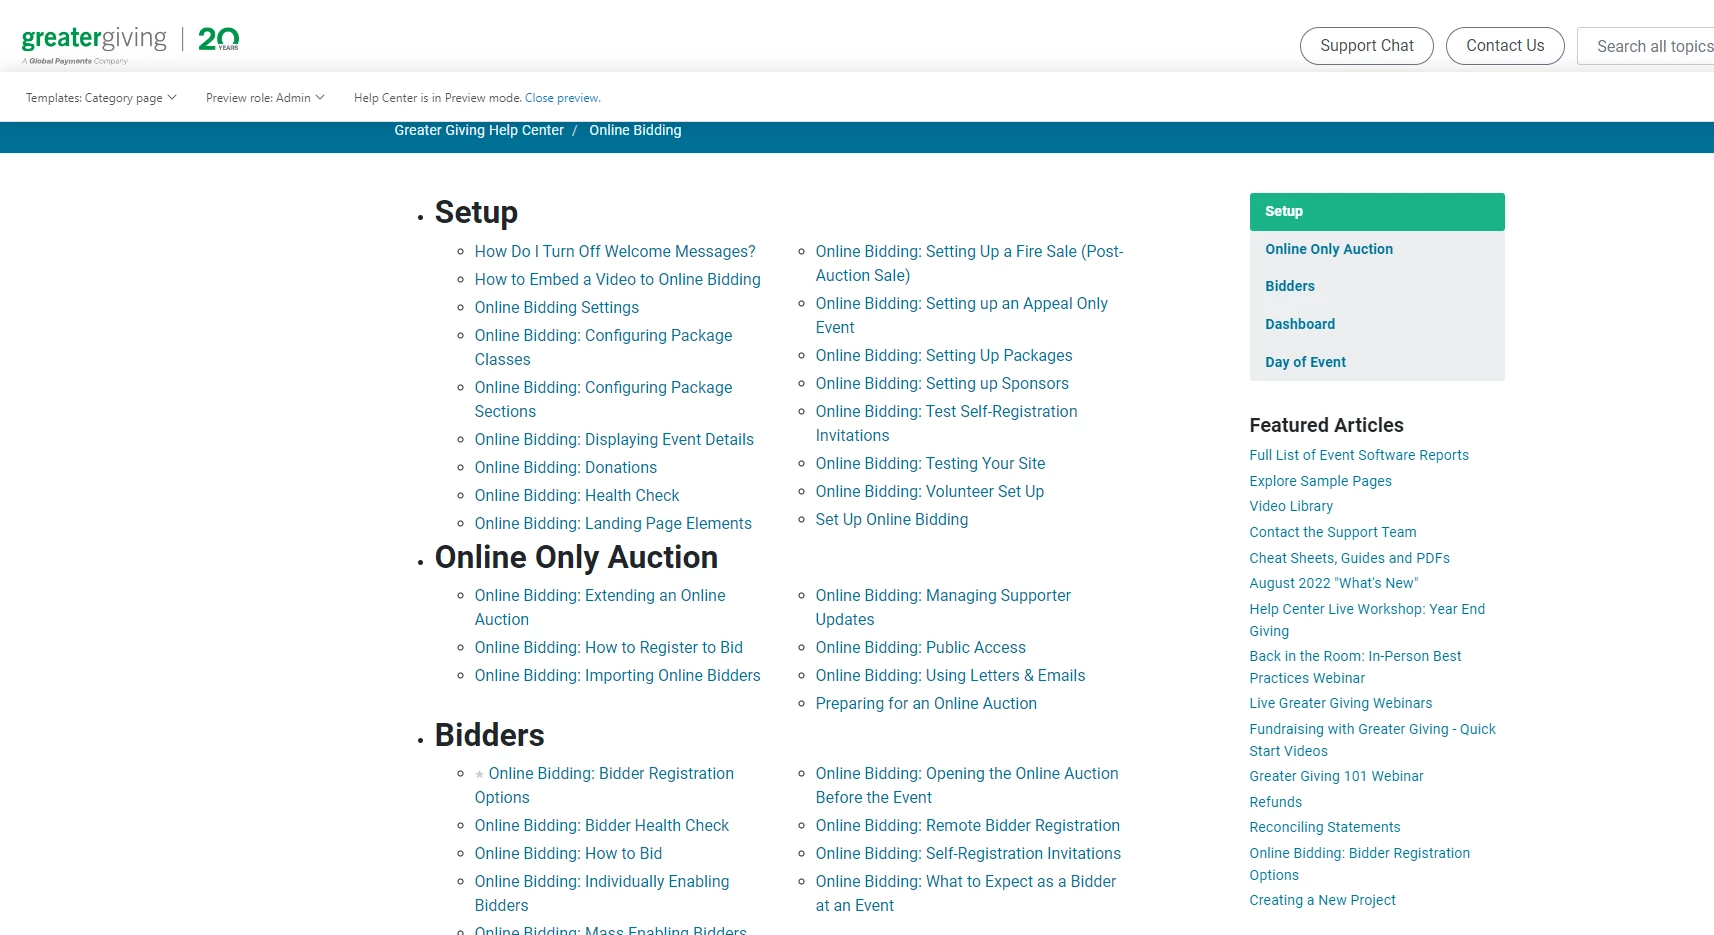Open Testing Your Site article
Viewport: 1714px width, 935px height.
pyautogui.click(x=930, y=464)
